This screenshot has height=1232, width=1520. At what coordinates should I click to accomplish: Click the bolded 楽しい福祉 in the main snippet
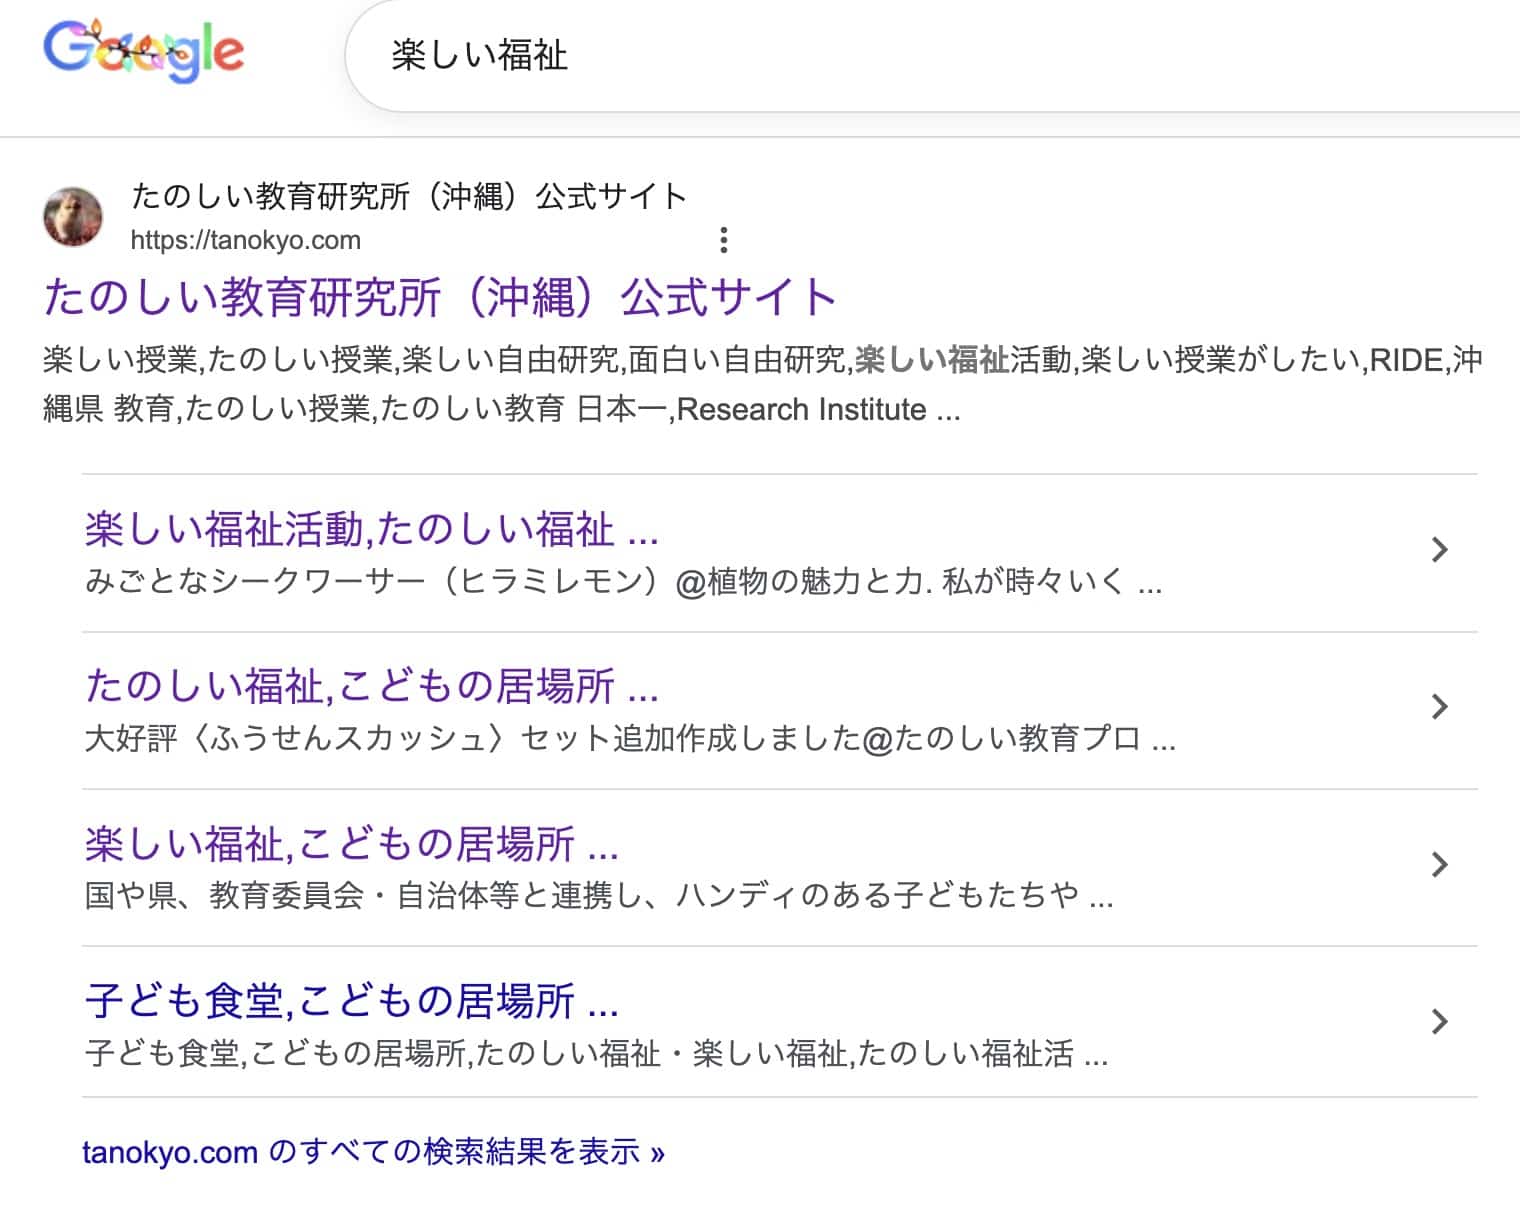click(x=931, y=359)
